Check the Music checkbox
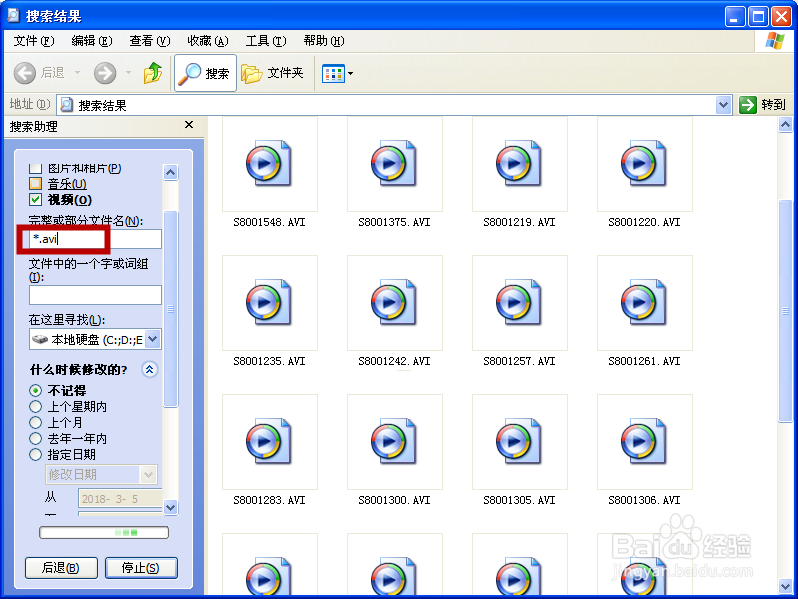 coord(35,184)
